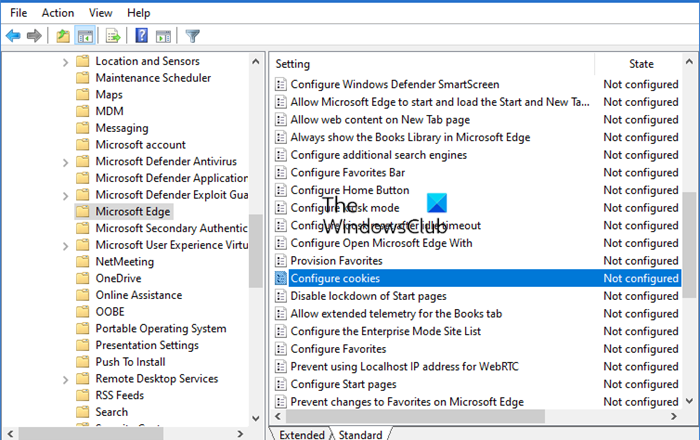Select the Online Assistance folder

point(139,295)
